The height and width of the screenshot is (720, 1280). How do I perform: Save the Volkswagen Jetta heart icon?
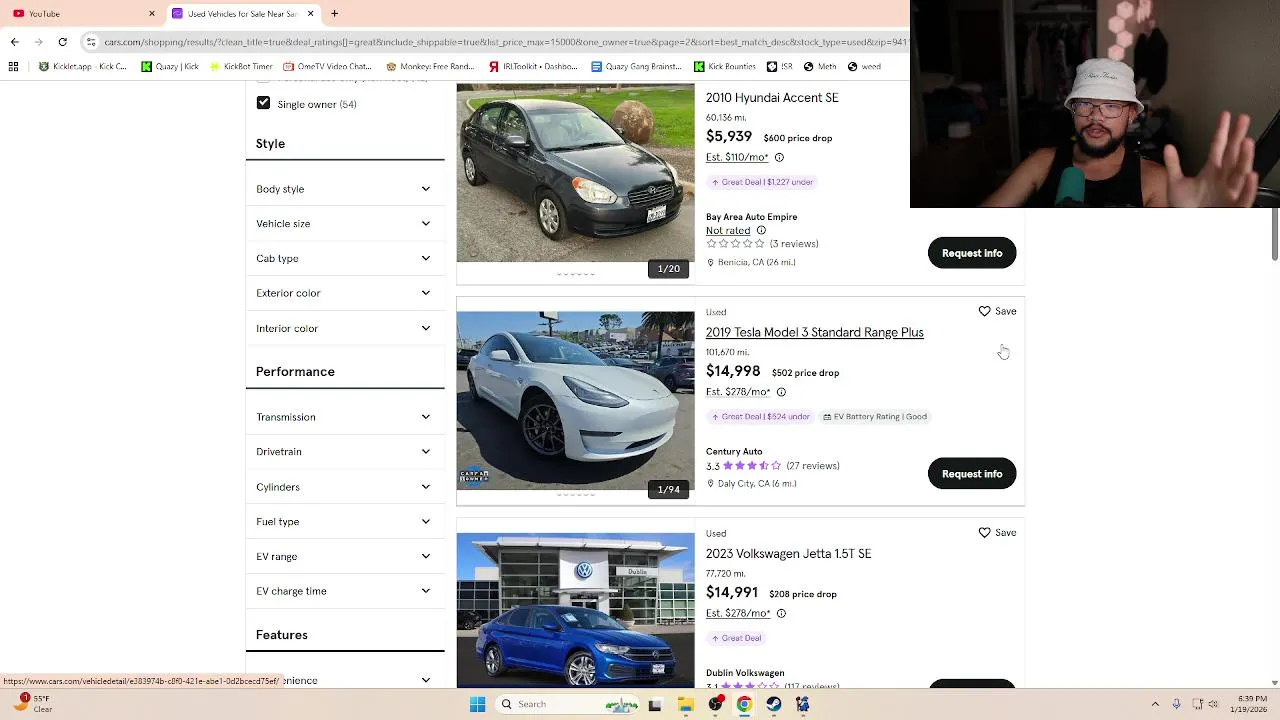tap(984, 533)
